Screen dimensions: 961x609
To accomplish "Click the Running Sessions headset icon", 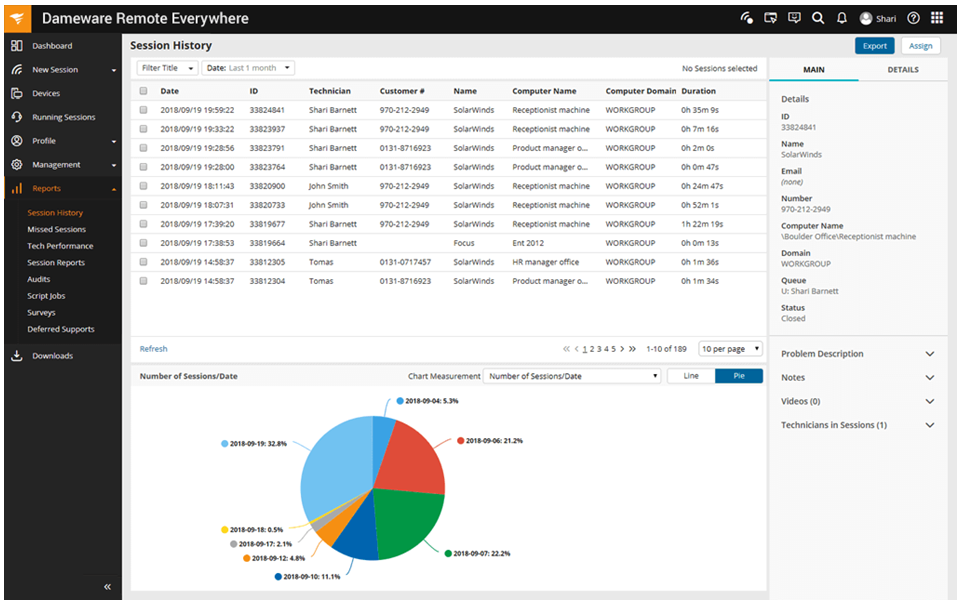I will [17, 117].
